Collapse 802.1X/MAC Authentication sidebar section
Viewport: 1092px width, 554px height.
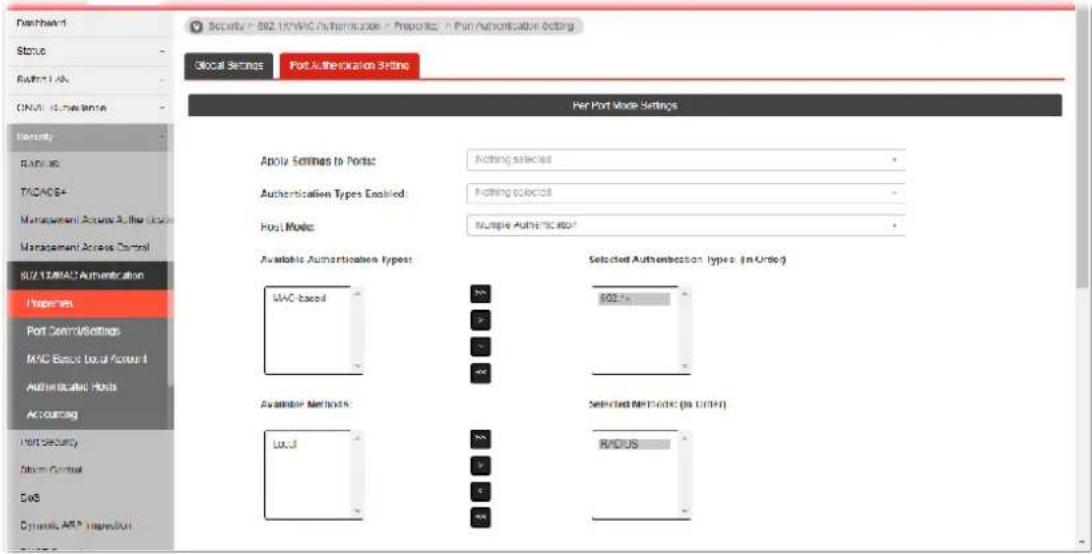(89, 275)
